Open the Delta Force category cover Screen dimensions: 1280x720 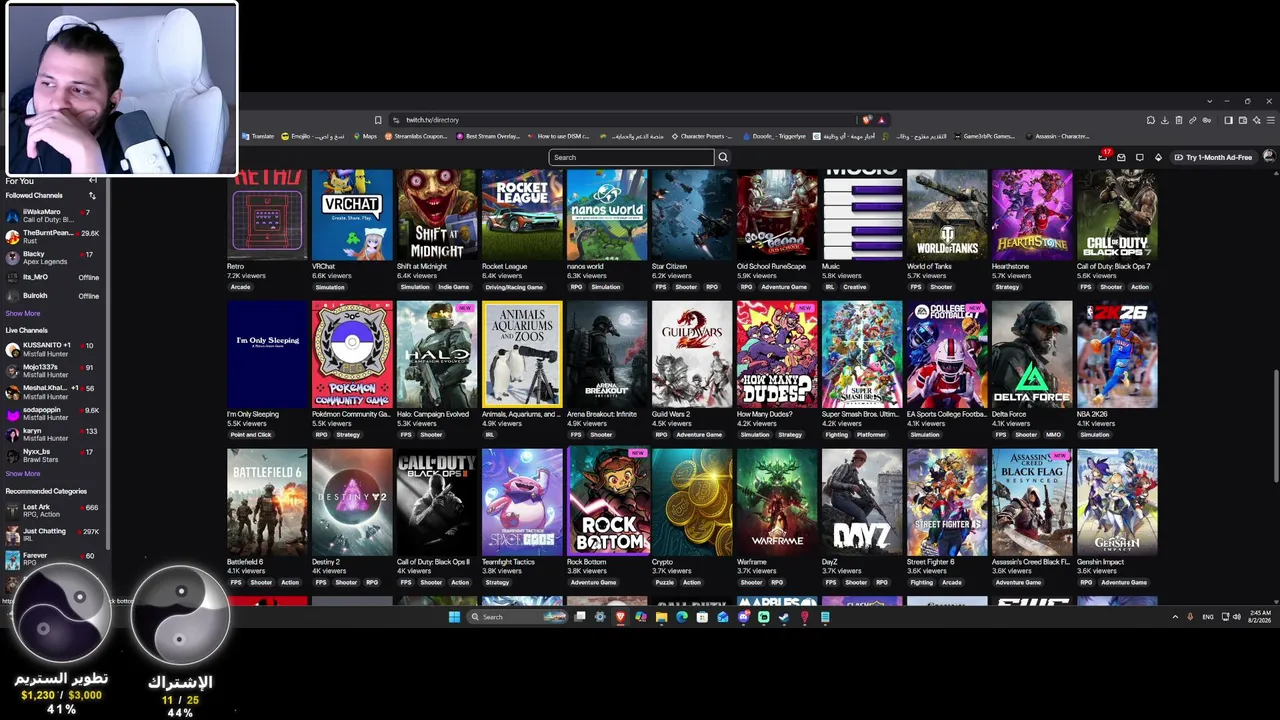[x=1032, y=355]
